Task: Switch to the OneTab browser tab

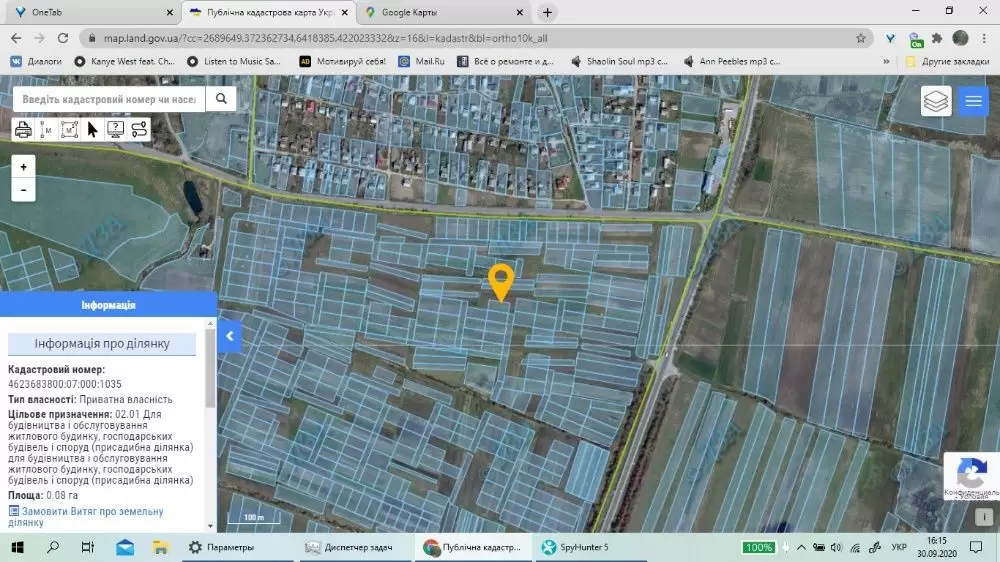Action: point(92,12)
